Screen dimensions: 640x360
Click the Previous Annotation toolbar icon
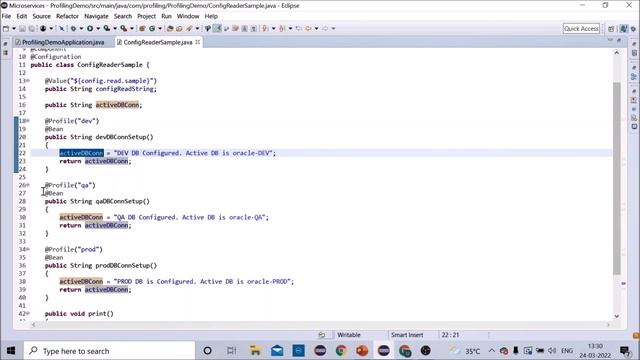point(282,29)
